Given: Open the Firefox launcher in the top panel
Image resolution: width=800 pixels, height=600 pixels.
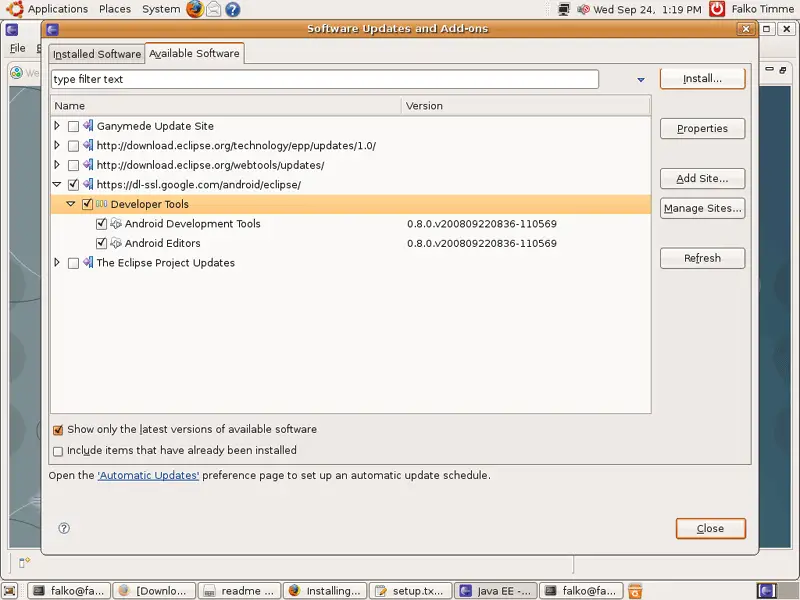Looking at the screenshot, I should 194,9.
